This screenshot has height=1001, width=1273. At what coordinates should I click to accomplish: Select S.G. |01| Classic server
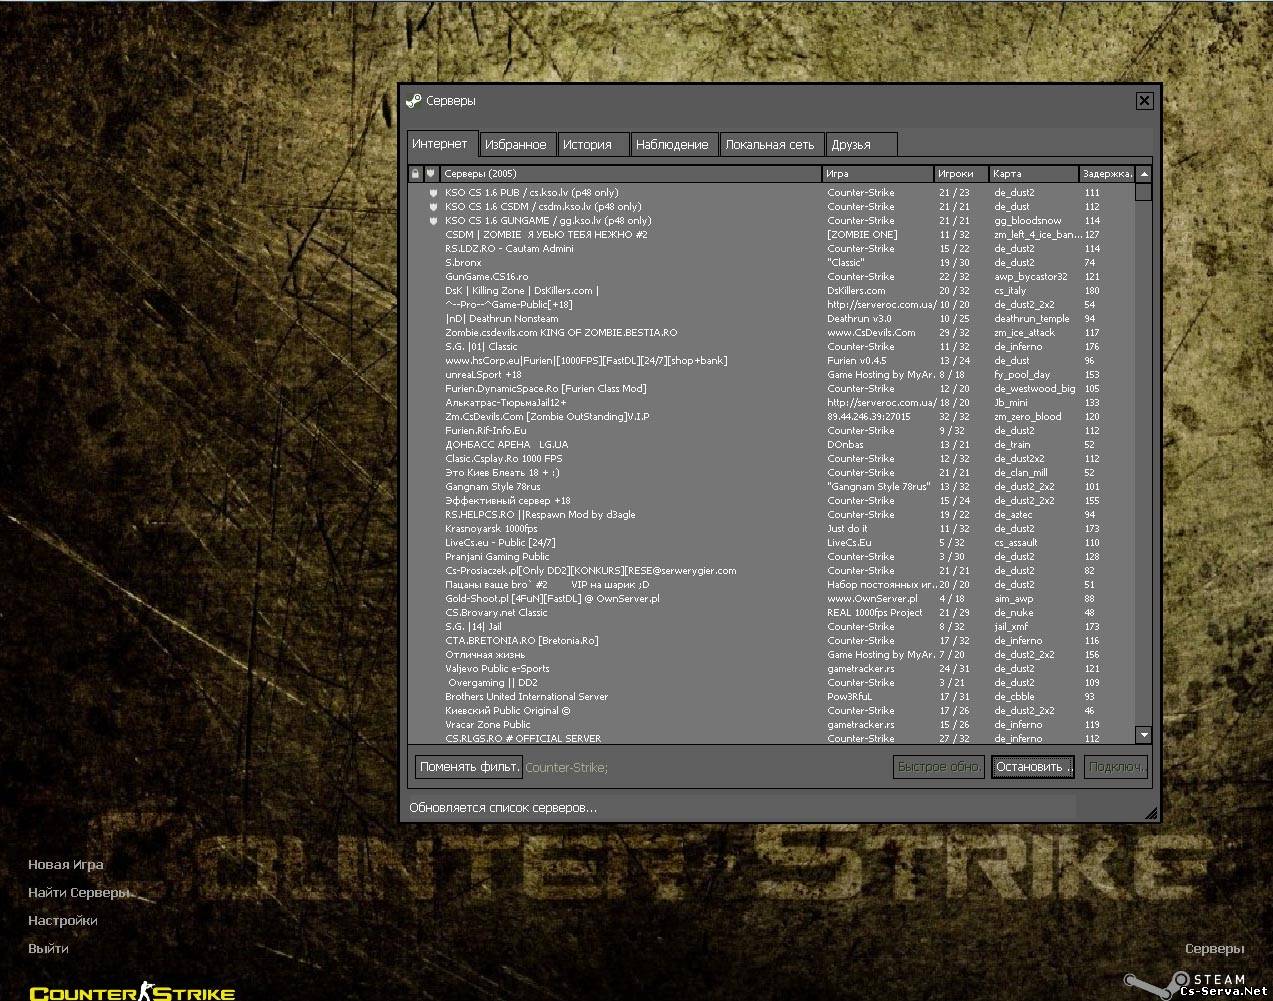pyautogui.click(x=771, y=347)
